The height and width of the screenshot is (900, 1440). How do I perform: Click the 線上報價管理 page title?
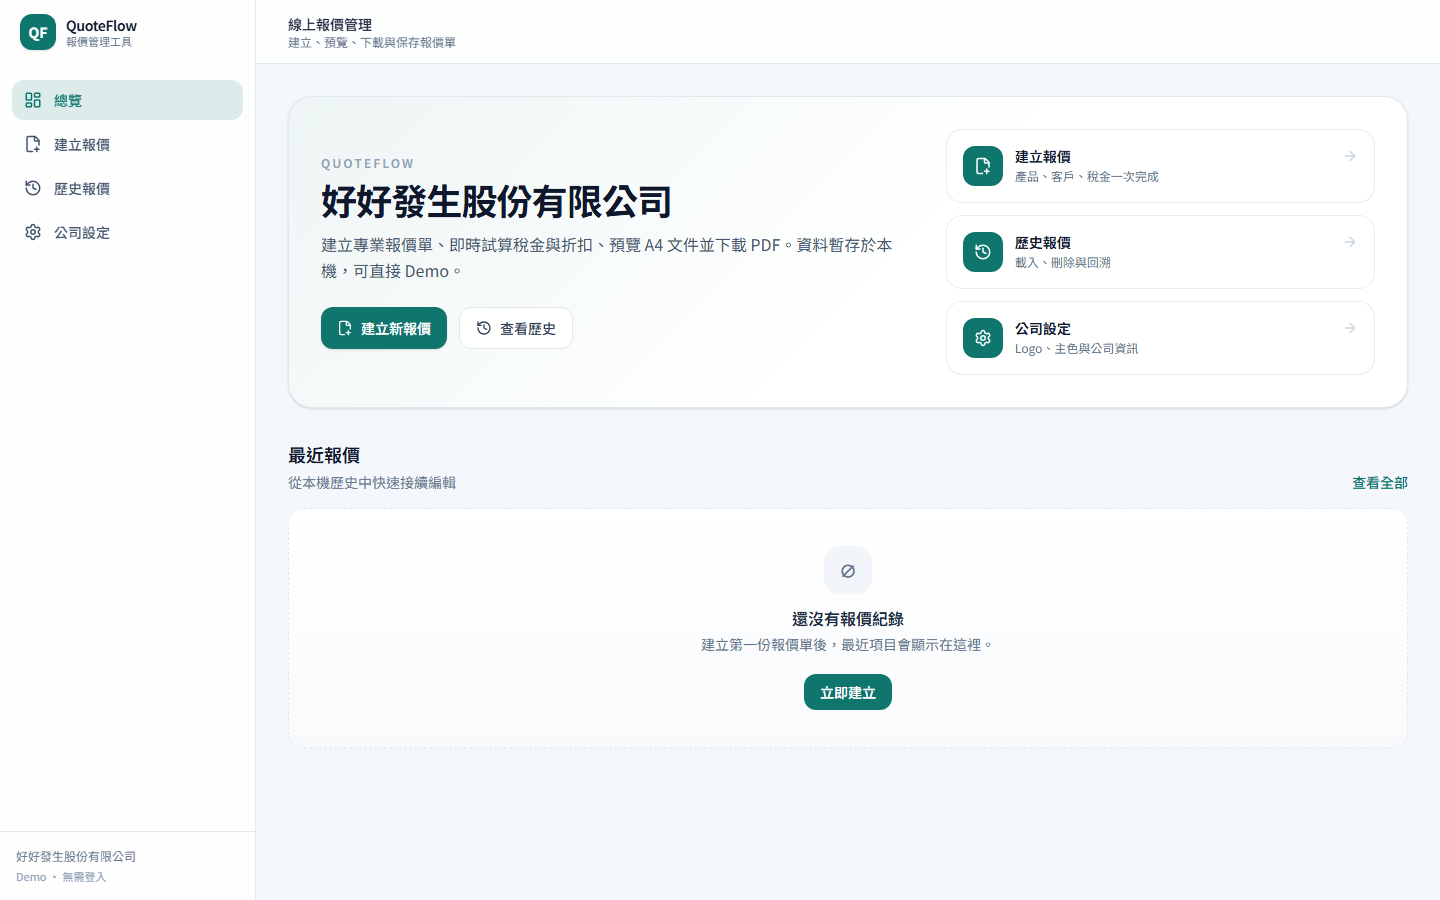click(x=330, y=25)
